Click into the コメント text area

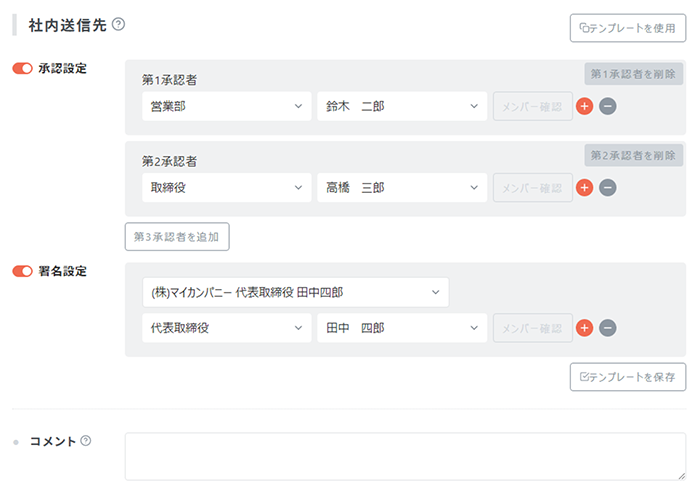(x=405, y=456)
